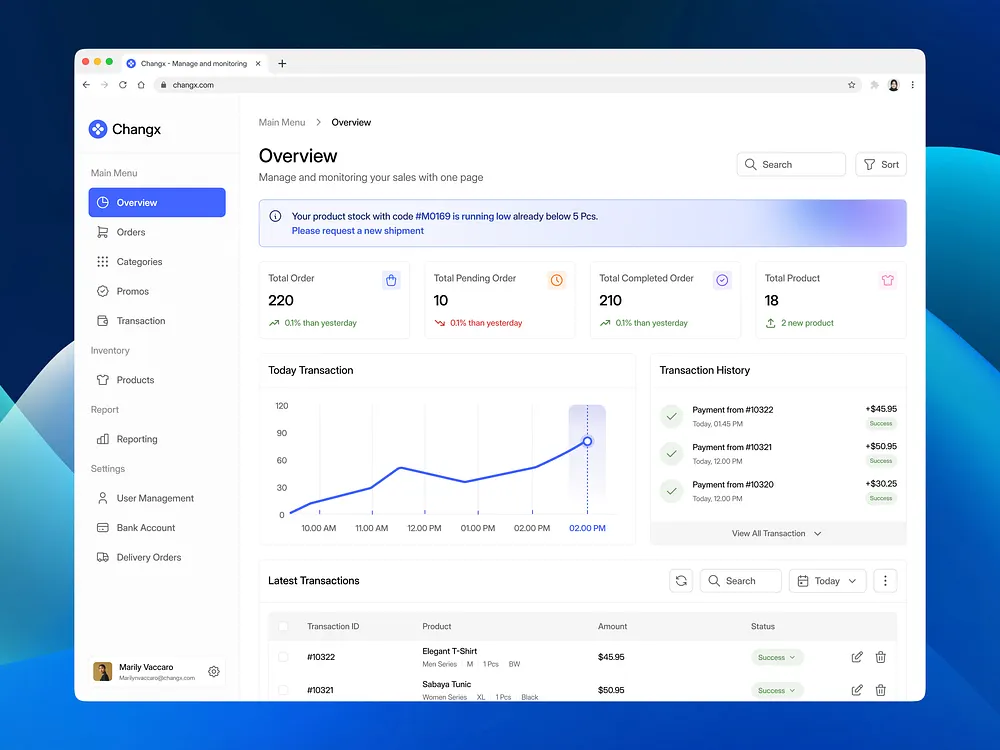Select Overview in the Main Menu sidebar
This screenshot has width=1000, height=750.
pos(135,202)
